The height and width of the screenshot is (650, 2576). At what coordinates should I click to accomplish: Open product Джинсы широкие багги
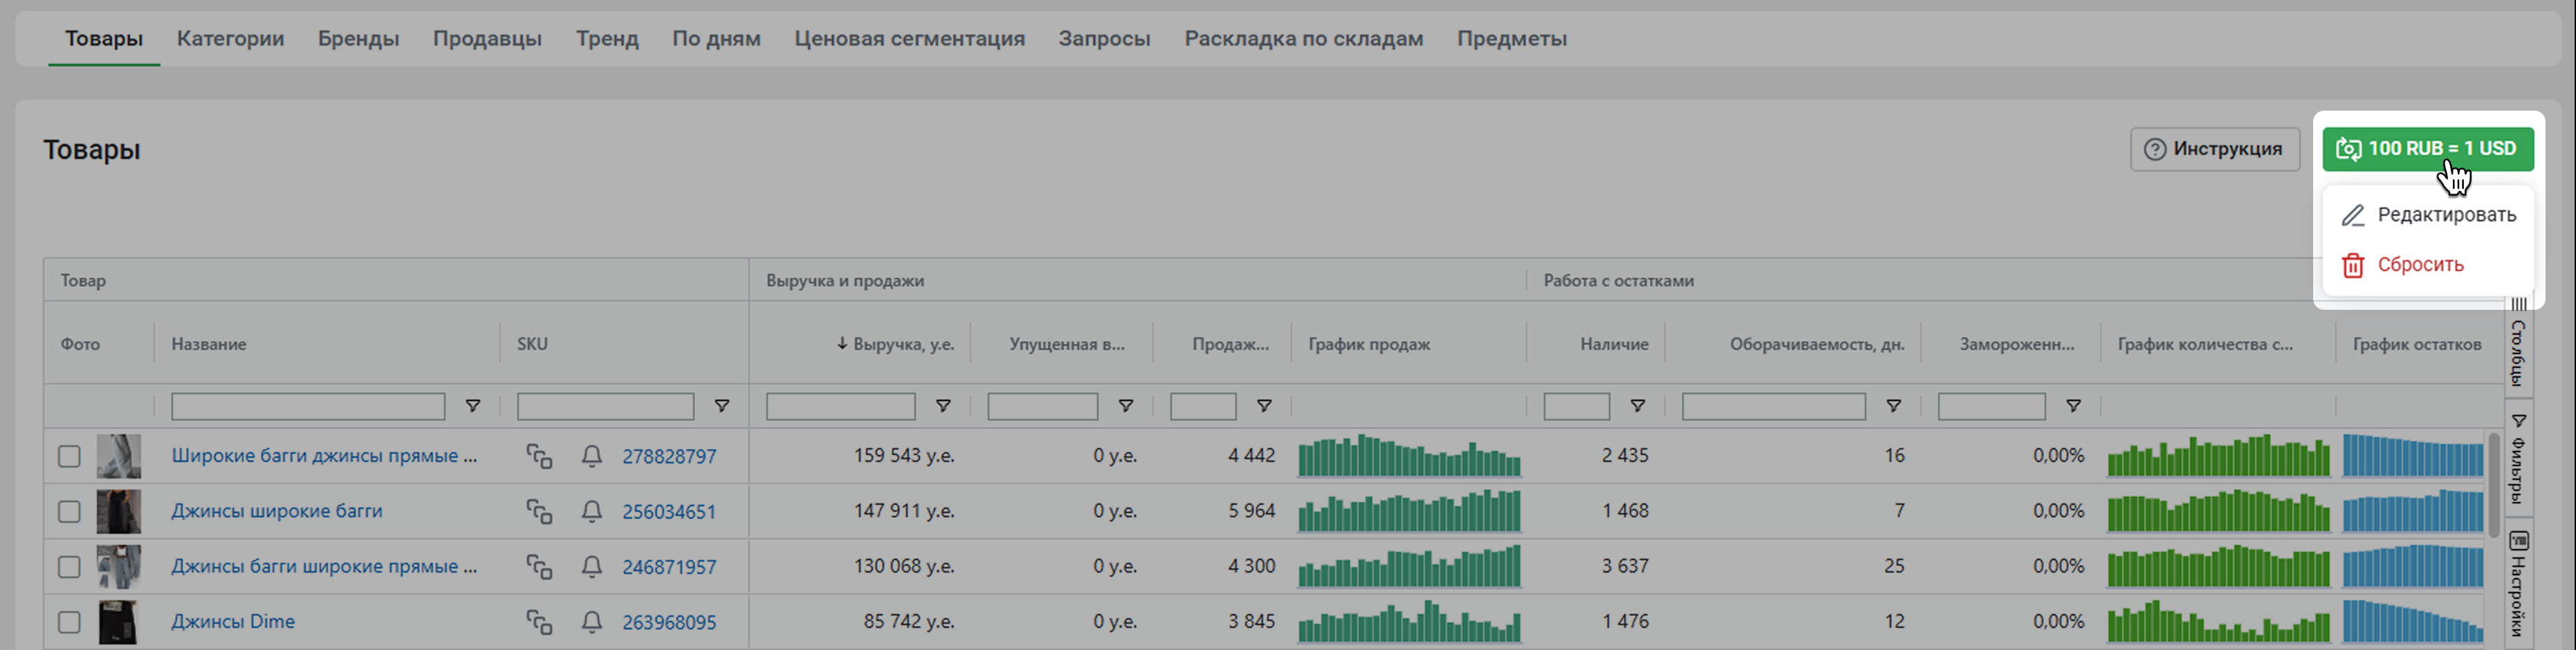tap(277, 511)
